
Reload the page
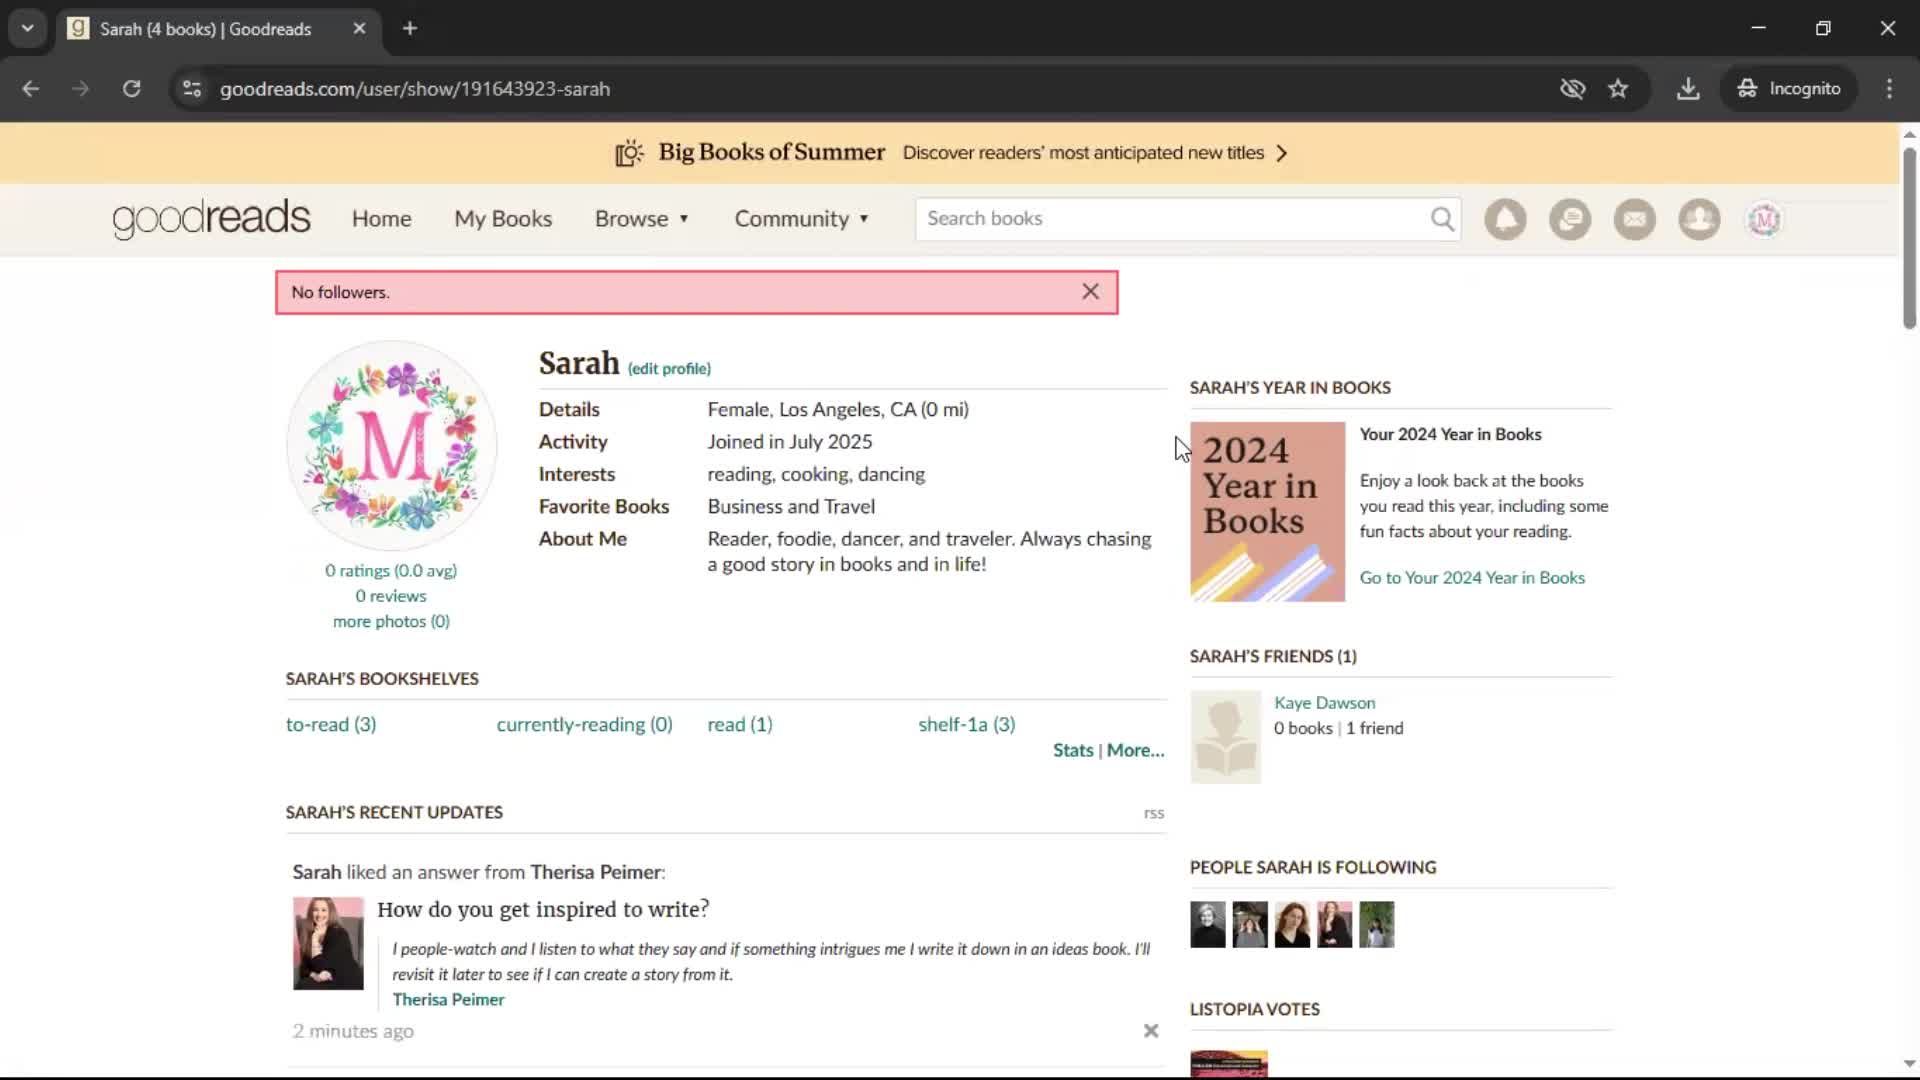coord(131,89)
